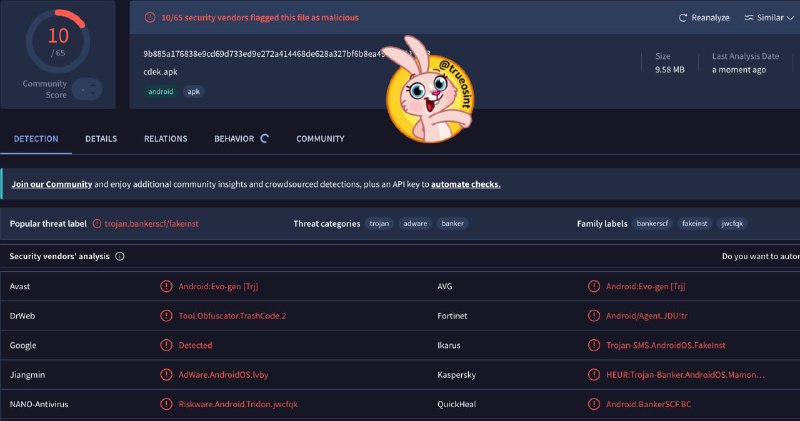
Task: Click the Jiangmin detection alert icon
Action: [x=166, y=375]
